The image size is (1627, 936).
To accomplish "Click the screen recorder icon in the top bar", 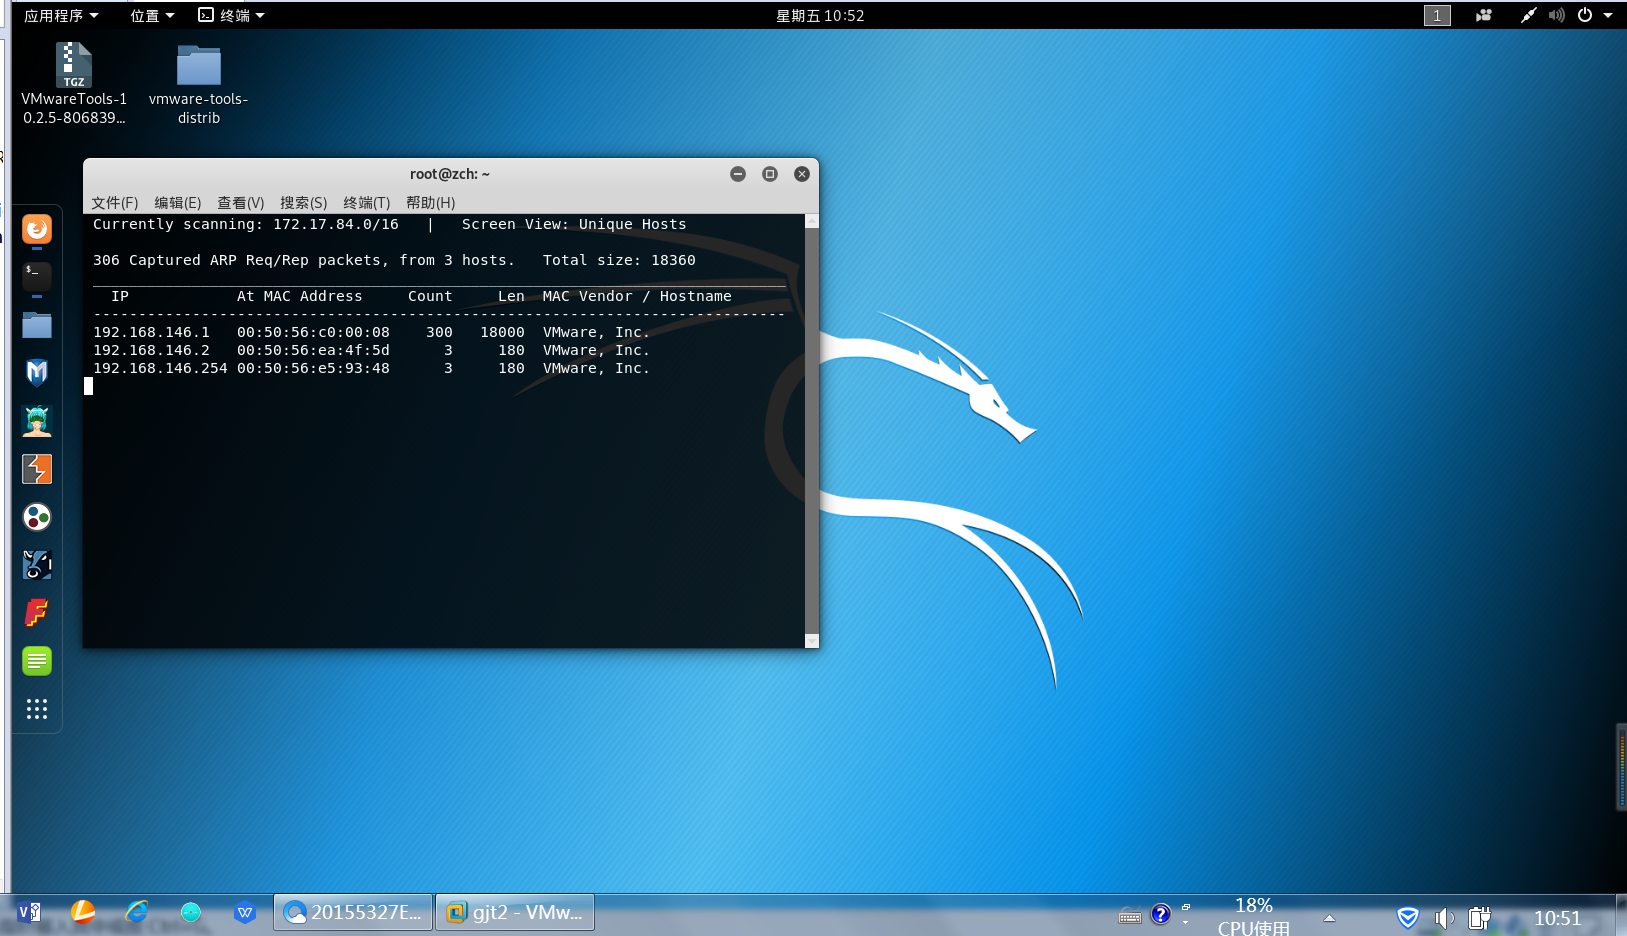I will [x=1484, y=15].
